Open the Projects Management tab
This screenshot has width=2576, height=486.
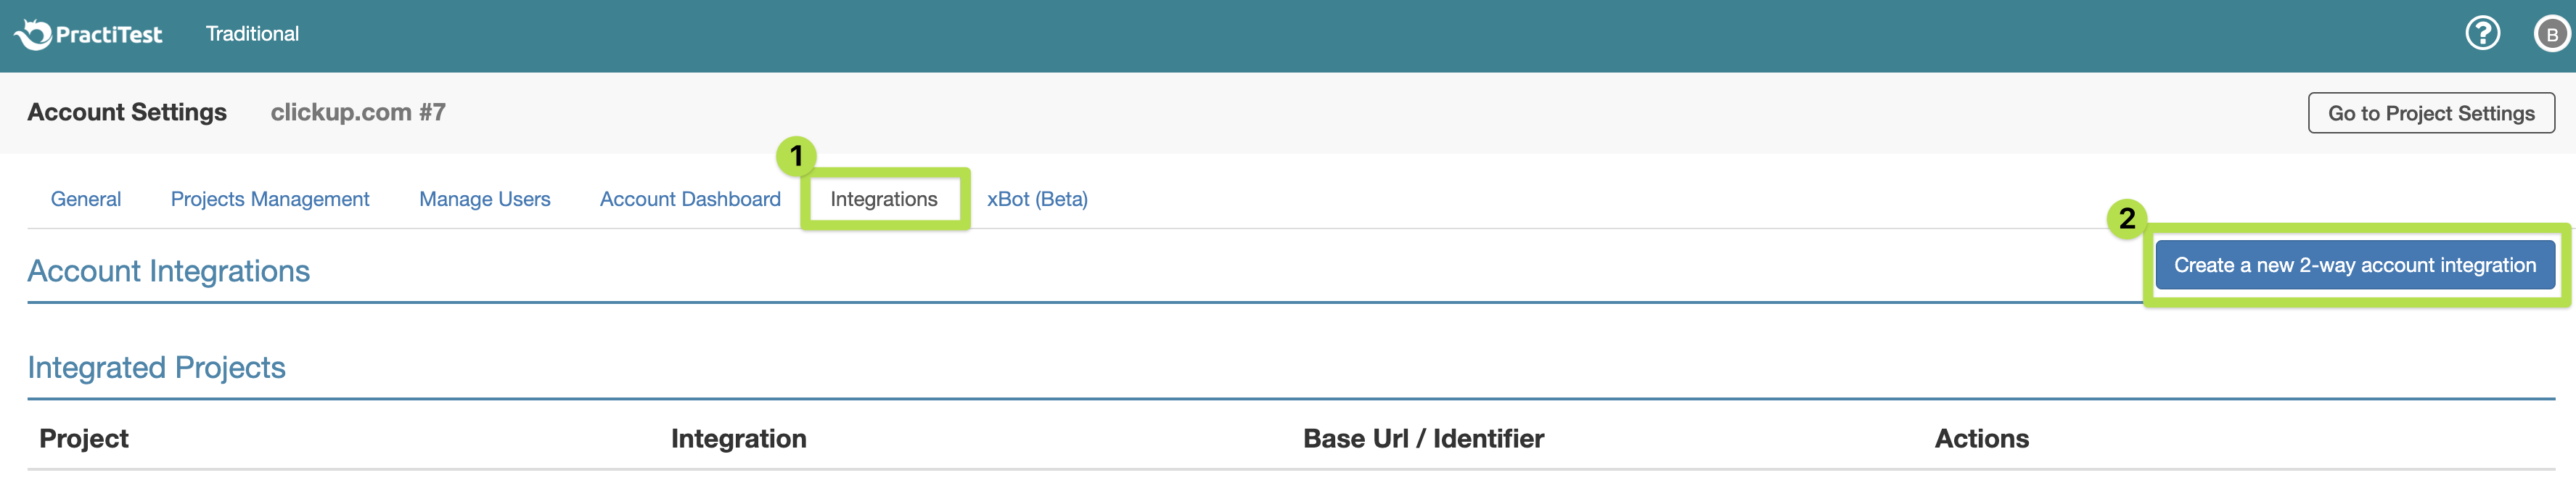click(270, 199)
